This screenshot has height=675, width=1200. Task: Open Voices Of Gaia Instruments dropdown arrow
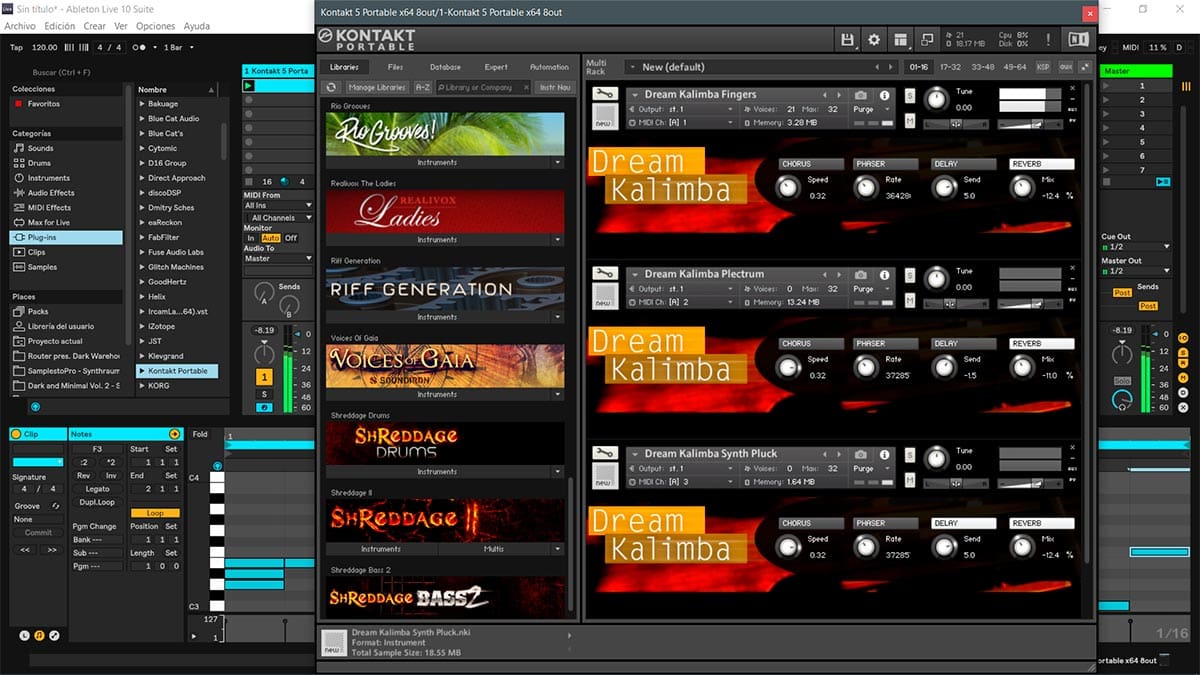(558, 394)
